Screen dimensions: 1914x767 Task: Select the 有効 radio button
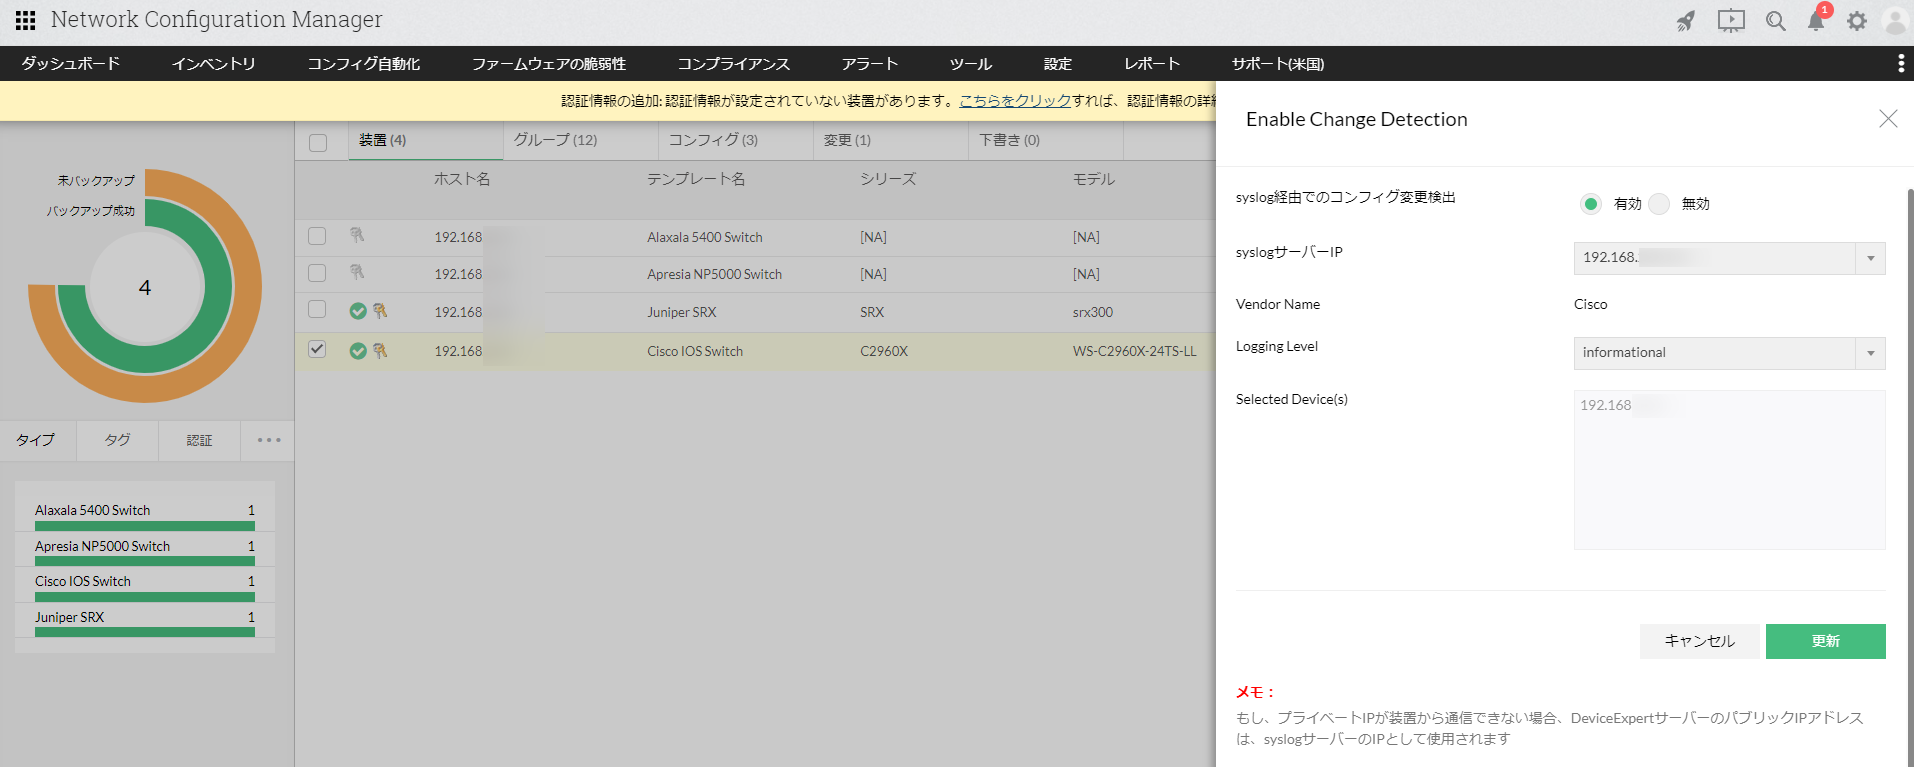(x=1590, y=204)
